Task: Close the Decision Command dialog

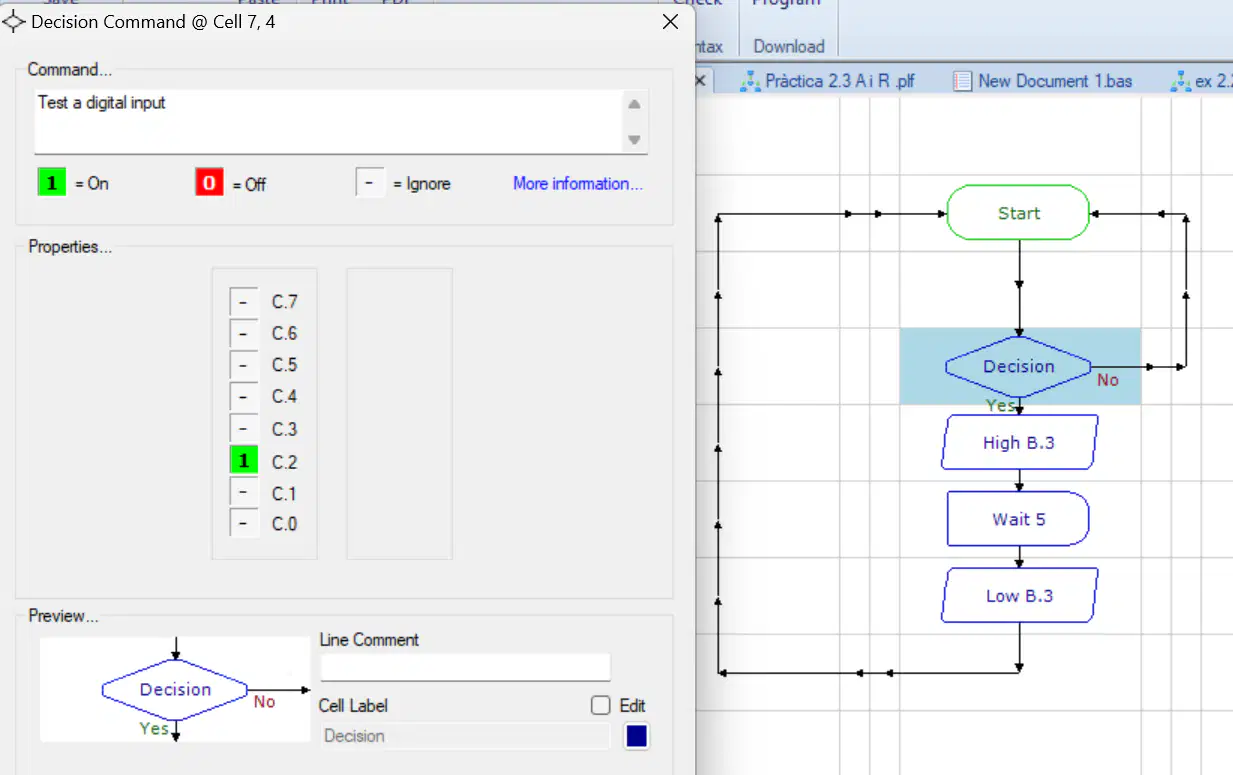Action: pyautogui.click(x=670, y=22)
